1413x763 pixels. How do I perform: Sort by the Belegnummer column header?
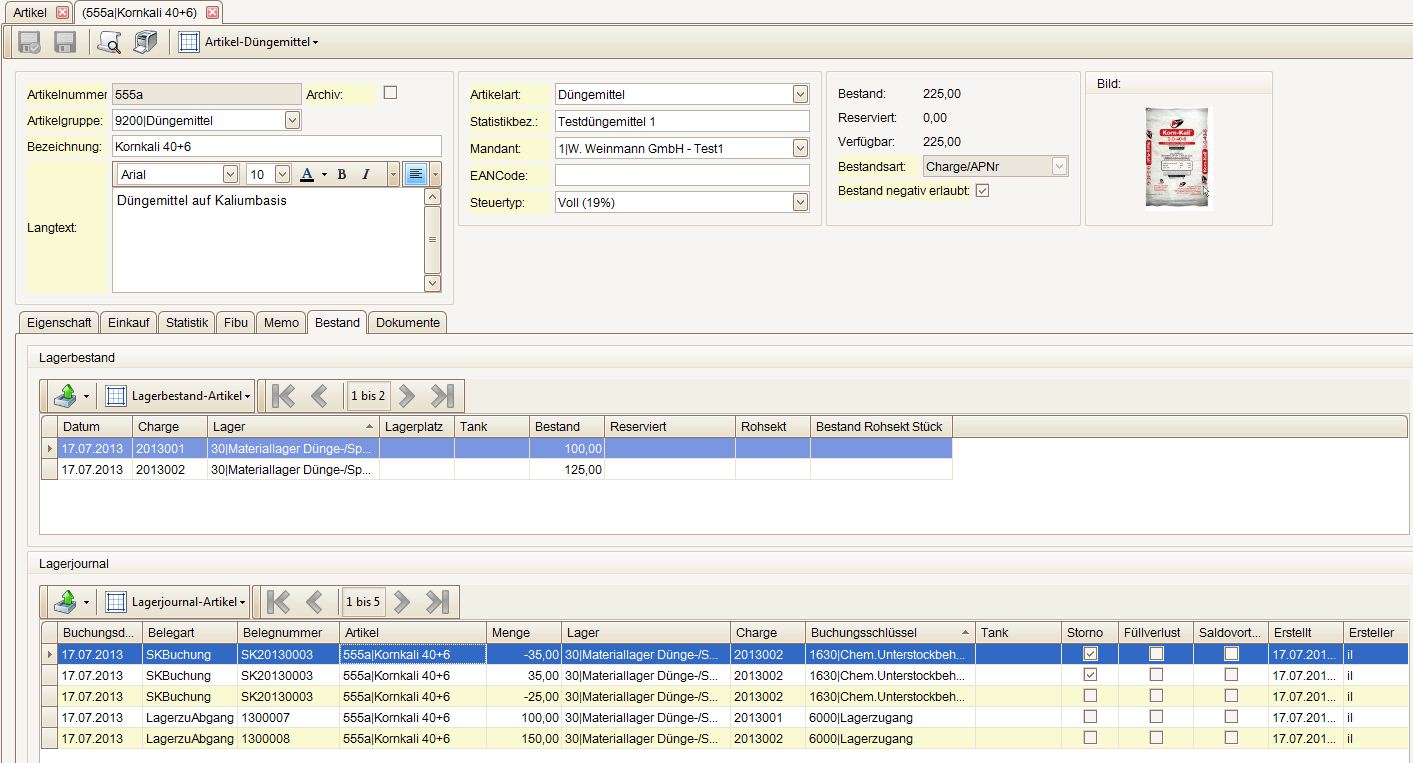pyautogui.click(x=287, y=632)
